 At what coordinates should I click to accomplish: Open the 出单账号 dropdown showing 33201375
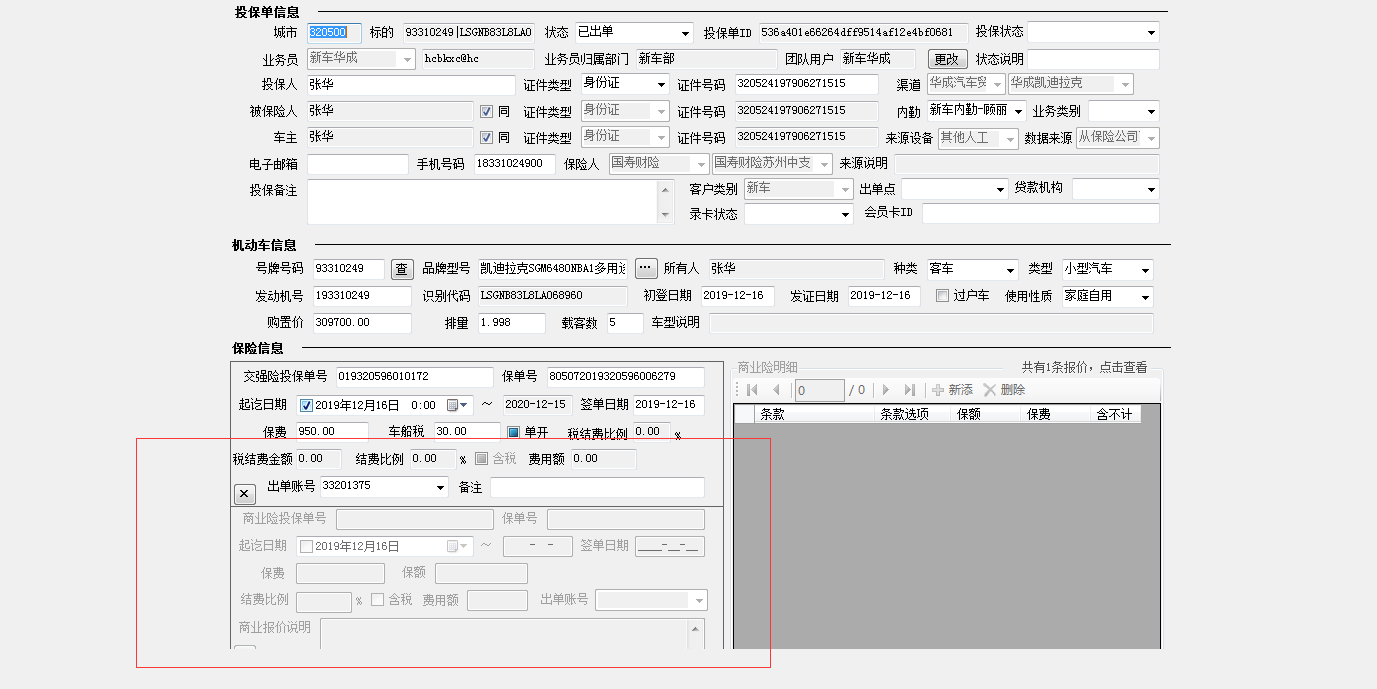pos(440,487)
